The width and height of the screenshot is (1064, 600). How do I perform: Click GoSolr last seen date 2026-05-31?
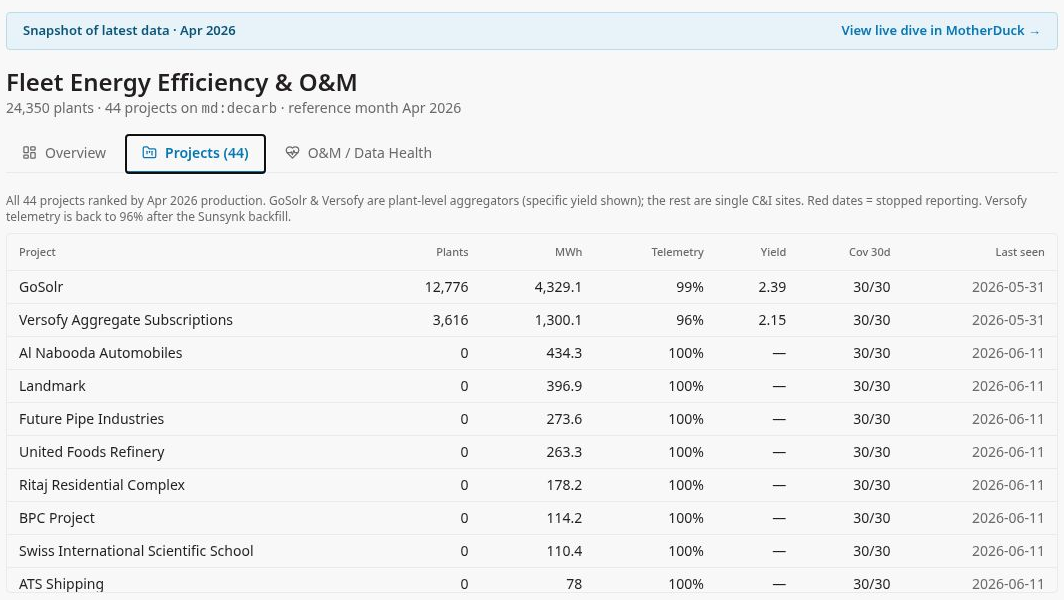[x=1008, y=287]
